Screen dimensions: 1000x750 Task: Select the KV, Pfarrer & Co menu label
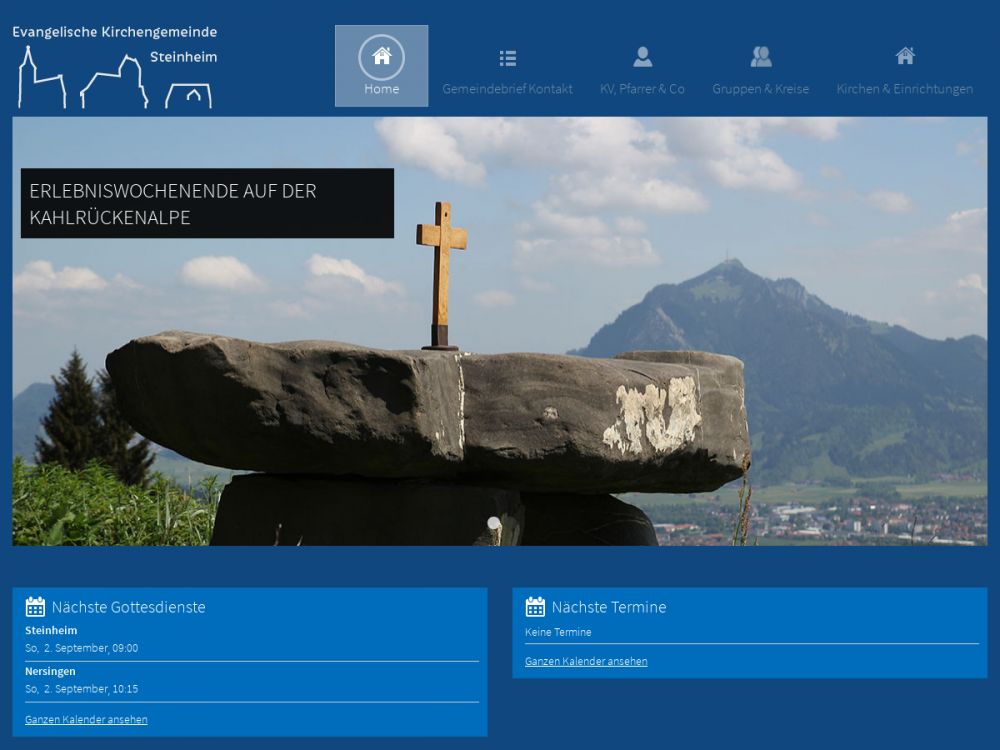(x=642, y=89)
